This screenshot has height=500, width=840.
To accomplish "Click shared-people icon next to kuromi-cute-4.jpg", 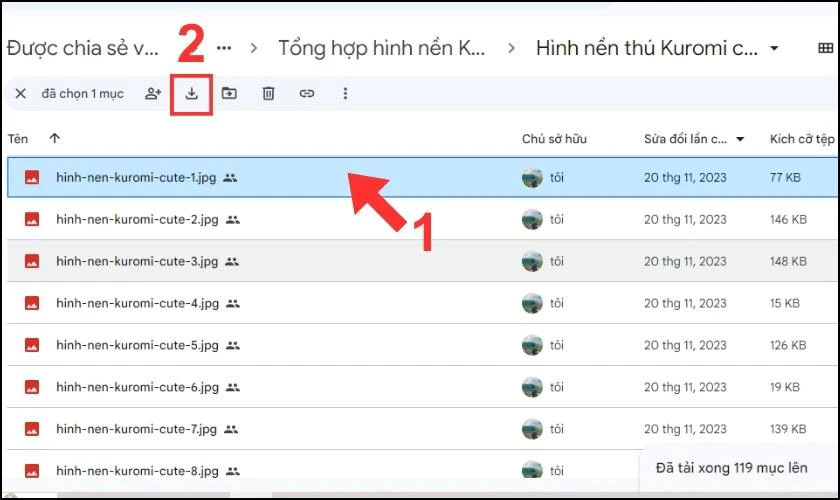I will point(232,303).
